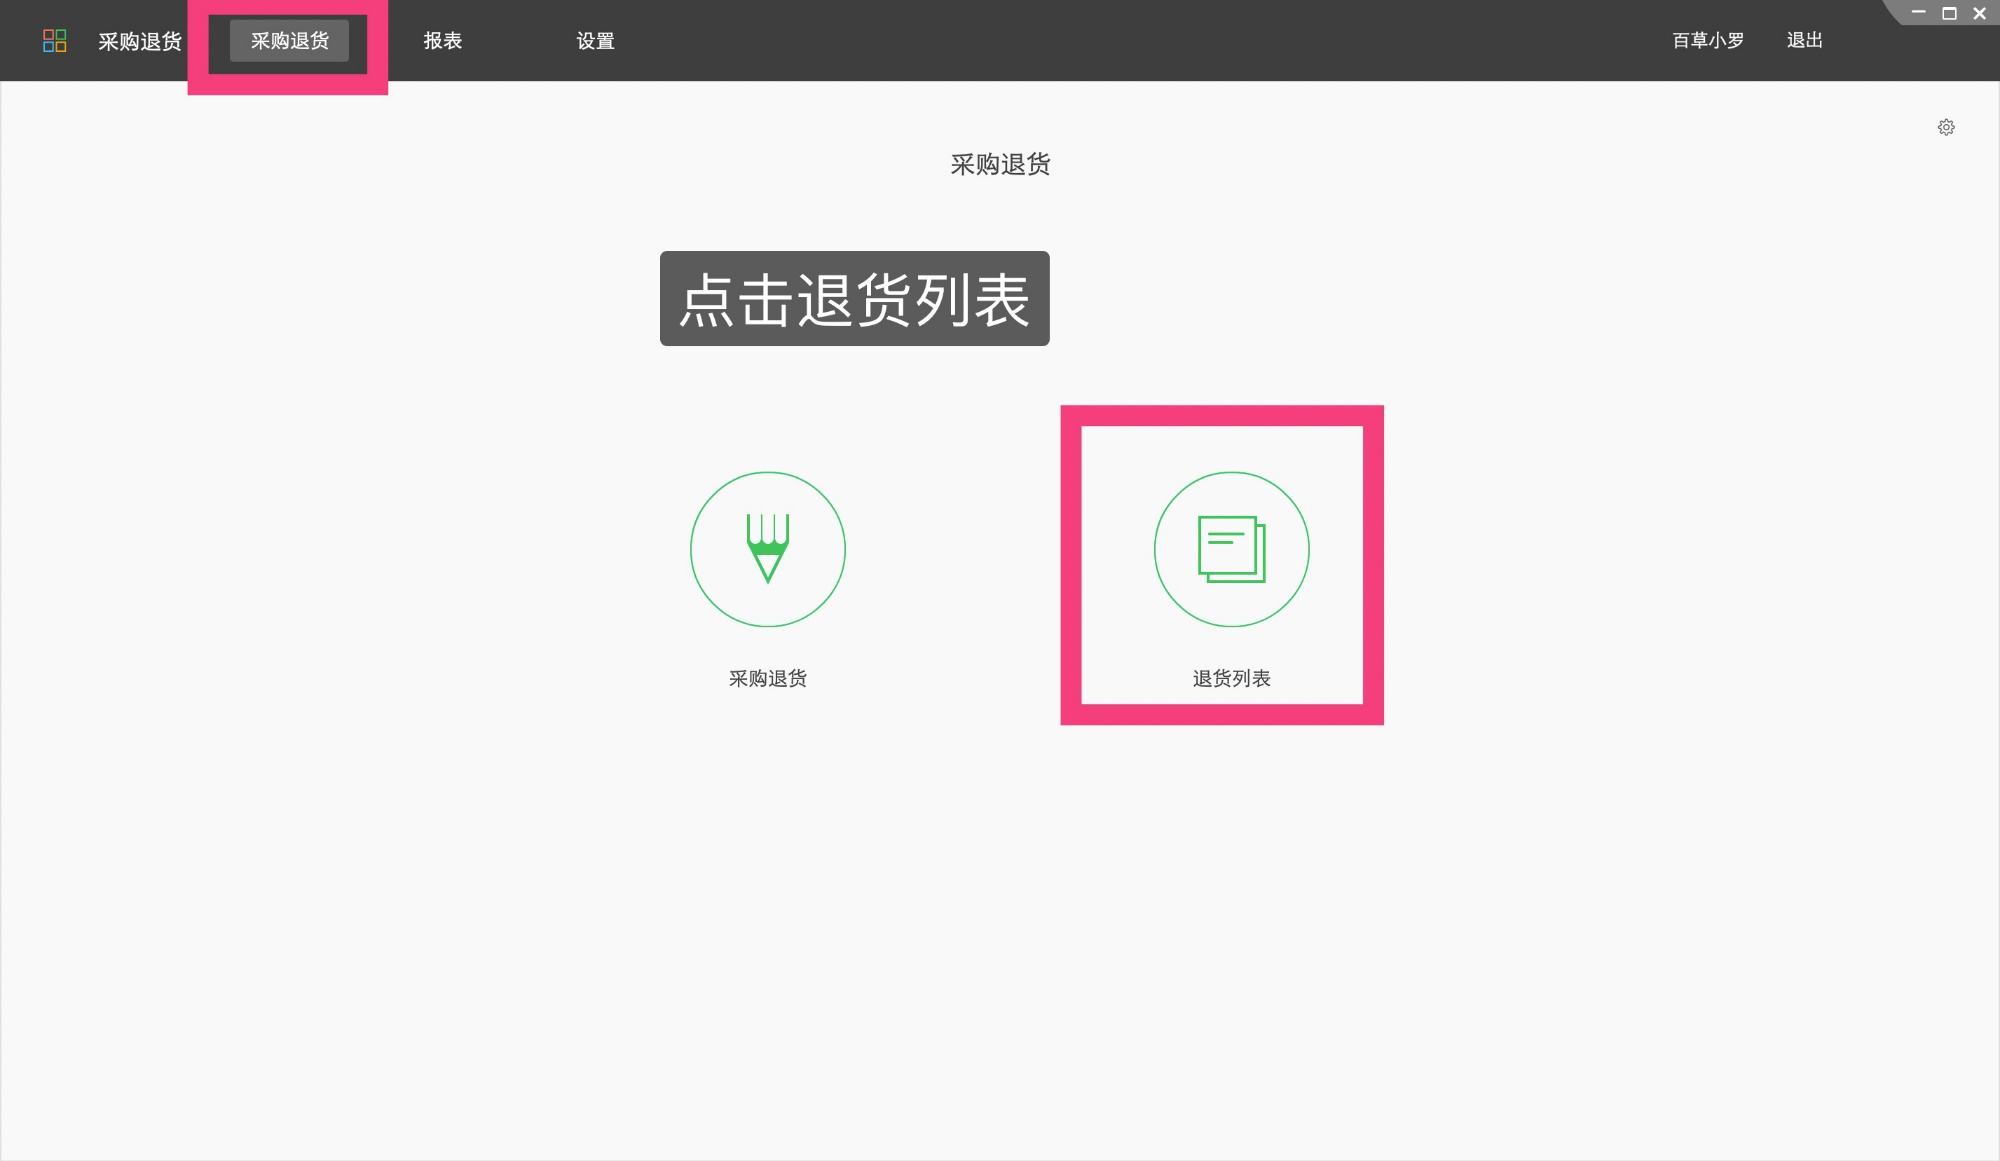Click the colorful squares logo at top left
The width and height of the screenshot is (2000, 1161).
tap(55, 40)
